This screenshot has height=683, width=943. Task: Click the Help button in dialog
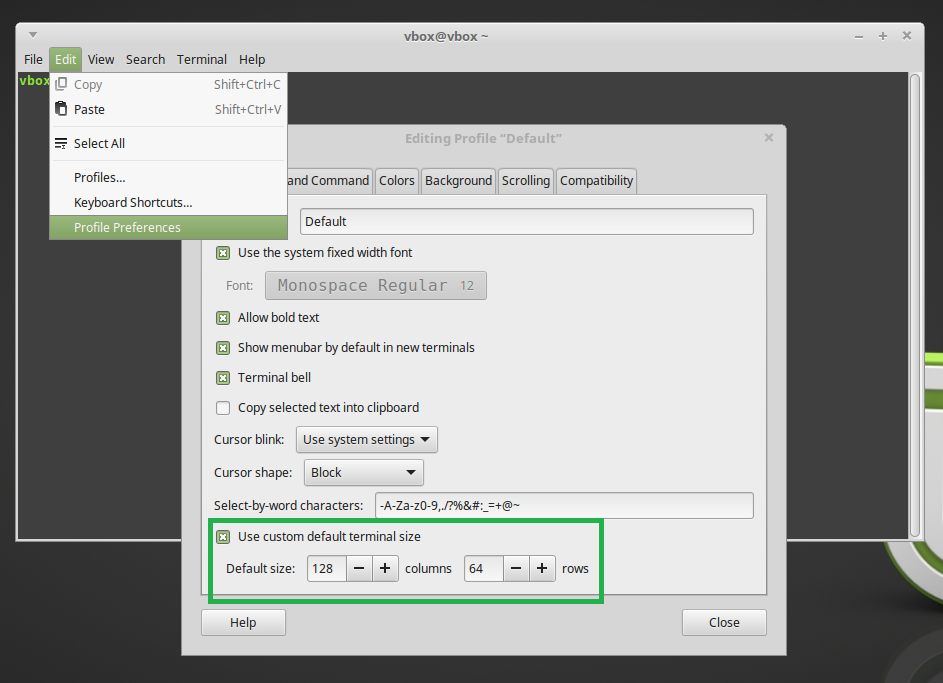coord(243,622)
